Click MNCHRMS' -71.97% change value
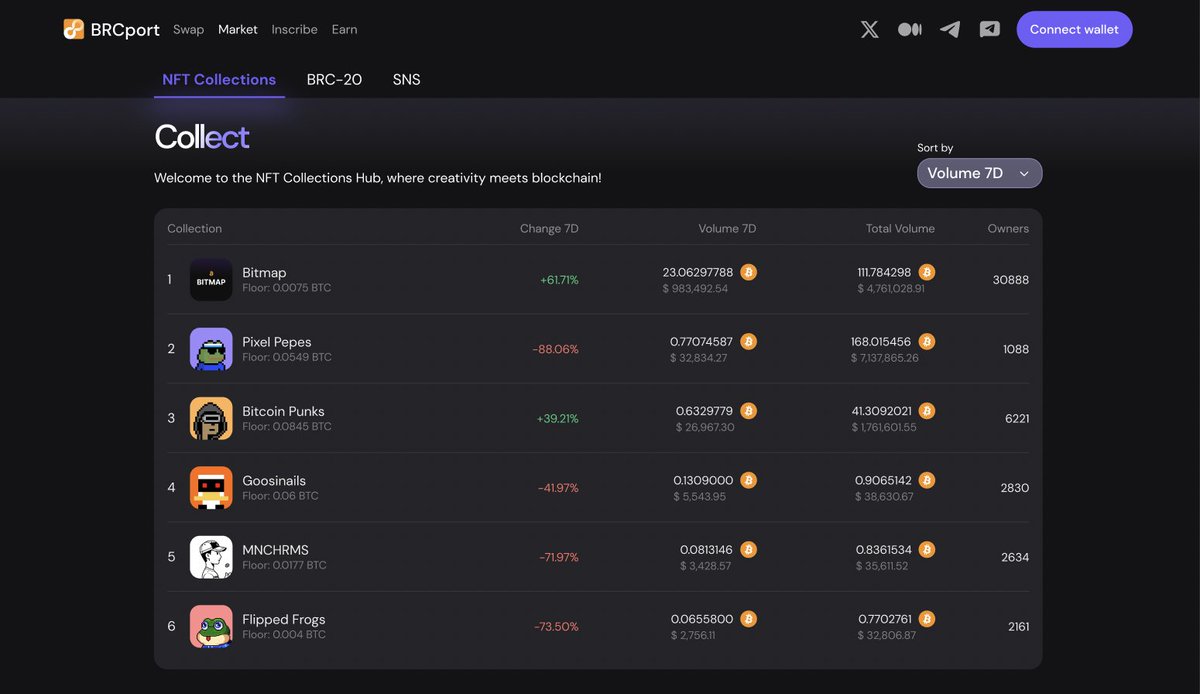The image size is (1200, 694). (559, 557)
